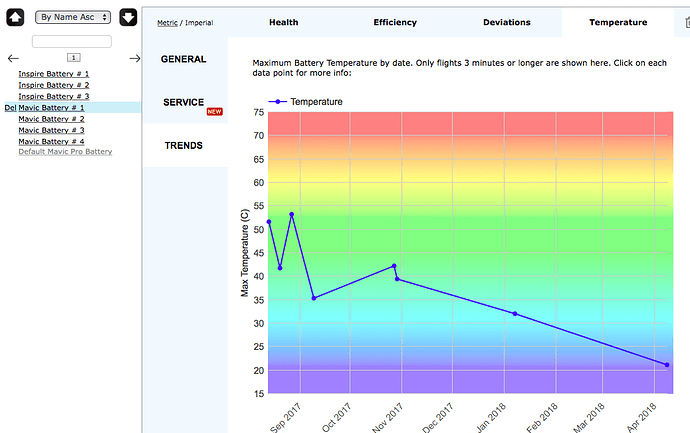Select Mavic Battery # 2

coord(51,119)
